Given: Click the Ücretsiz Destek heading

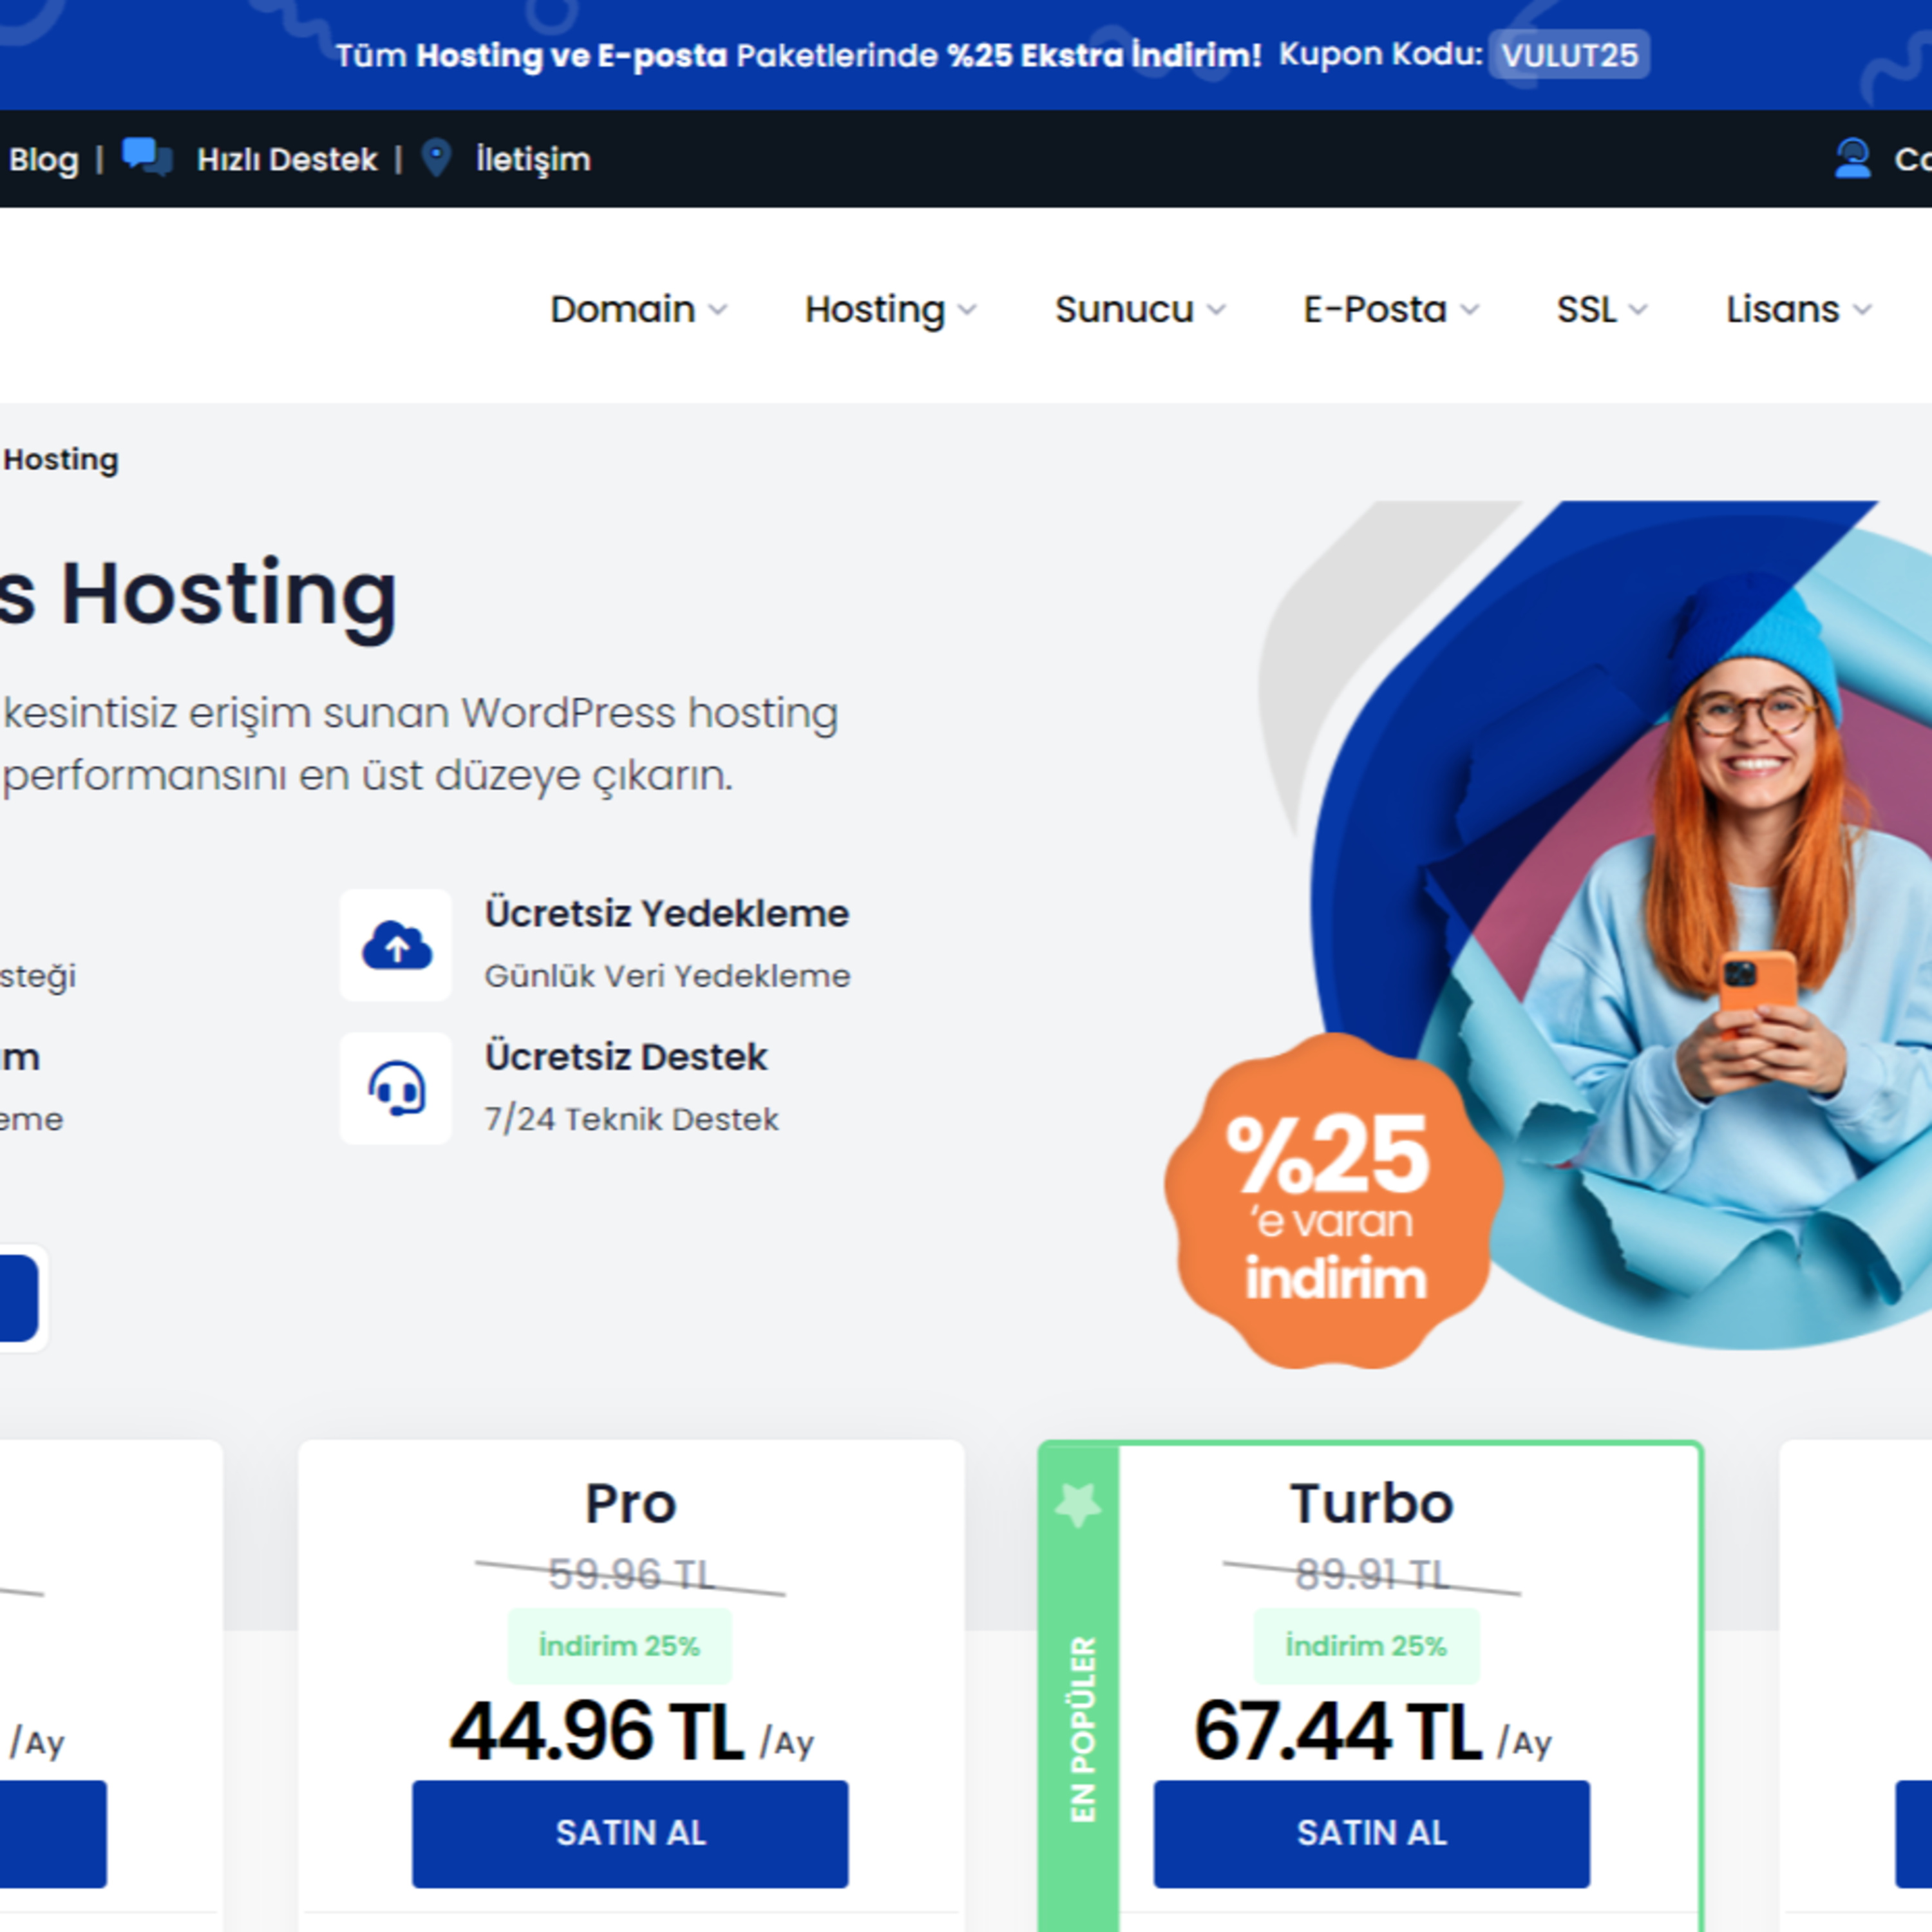Looking at the screenshot, I should tap(626, 1057).
